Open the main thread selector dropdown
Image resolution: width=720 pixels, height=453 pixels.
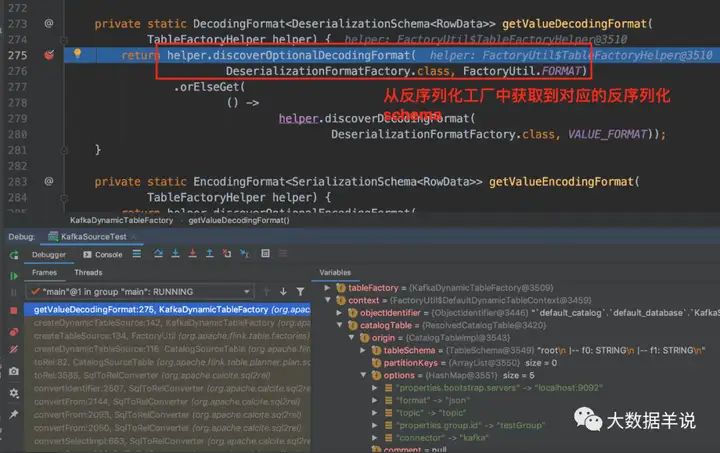(140, 292)
